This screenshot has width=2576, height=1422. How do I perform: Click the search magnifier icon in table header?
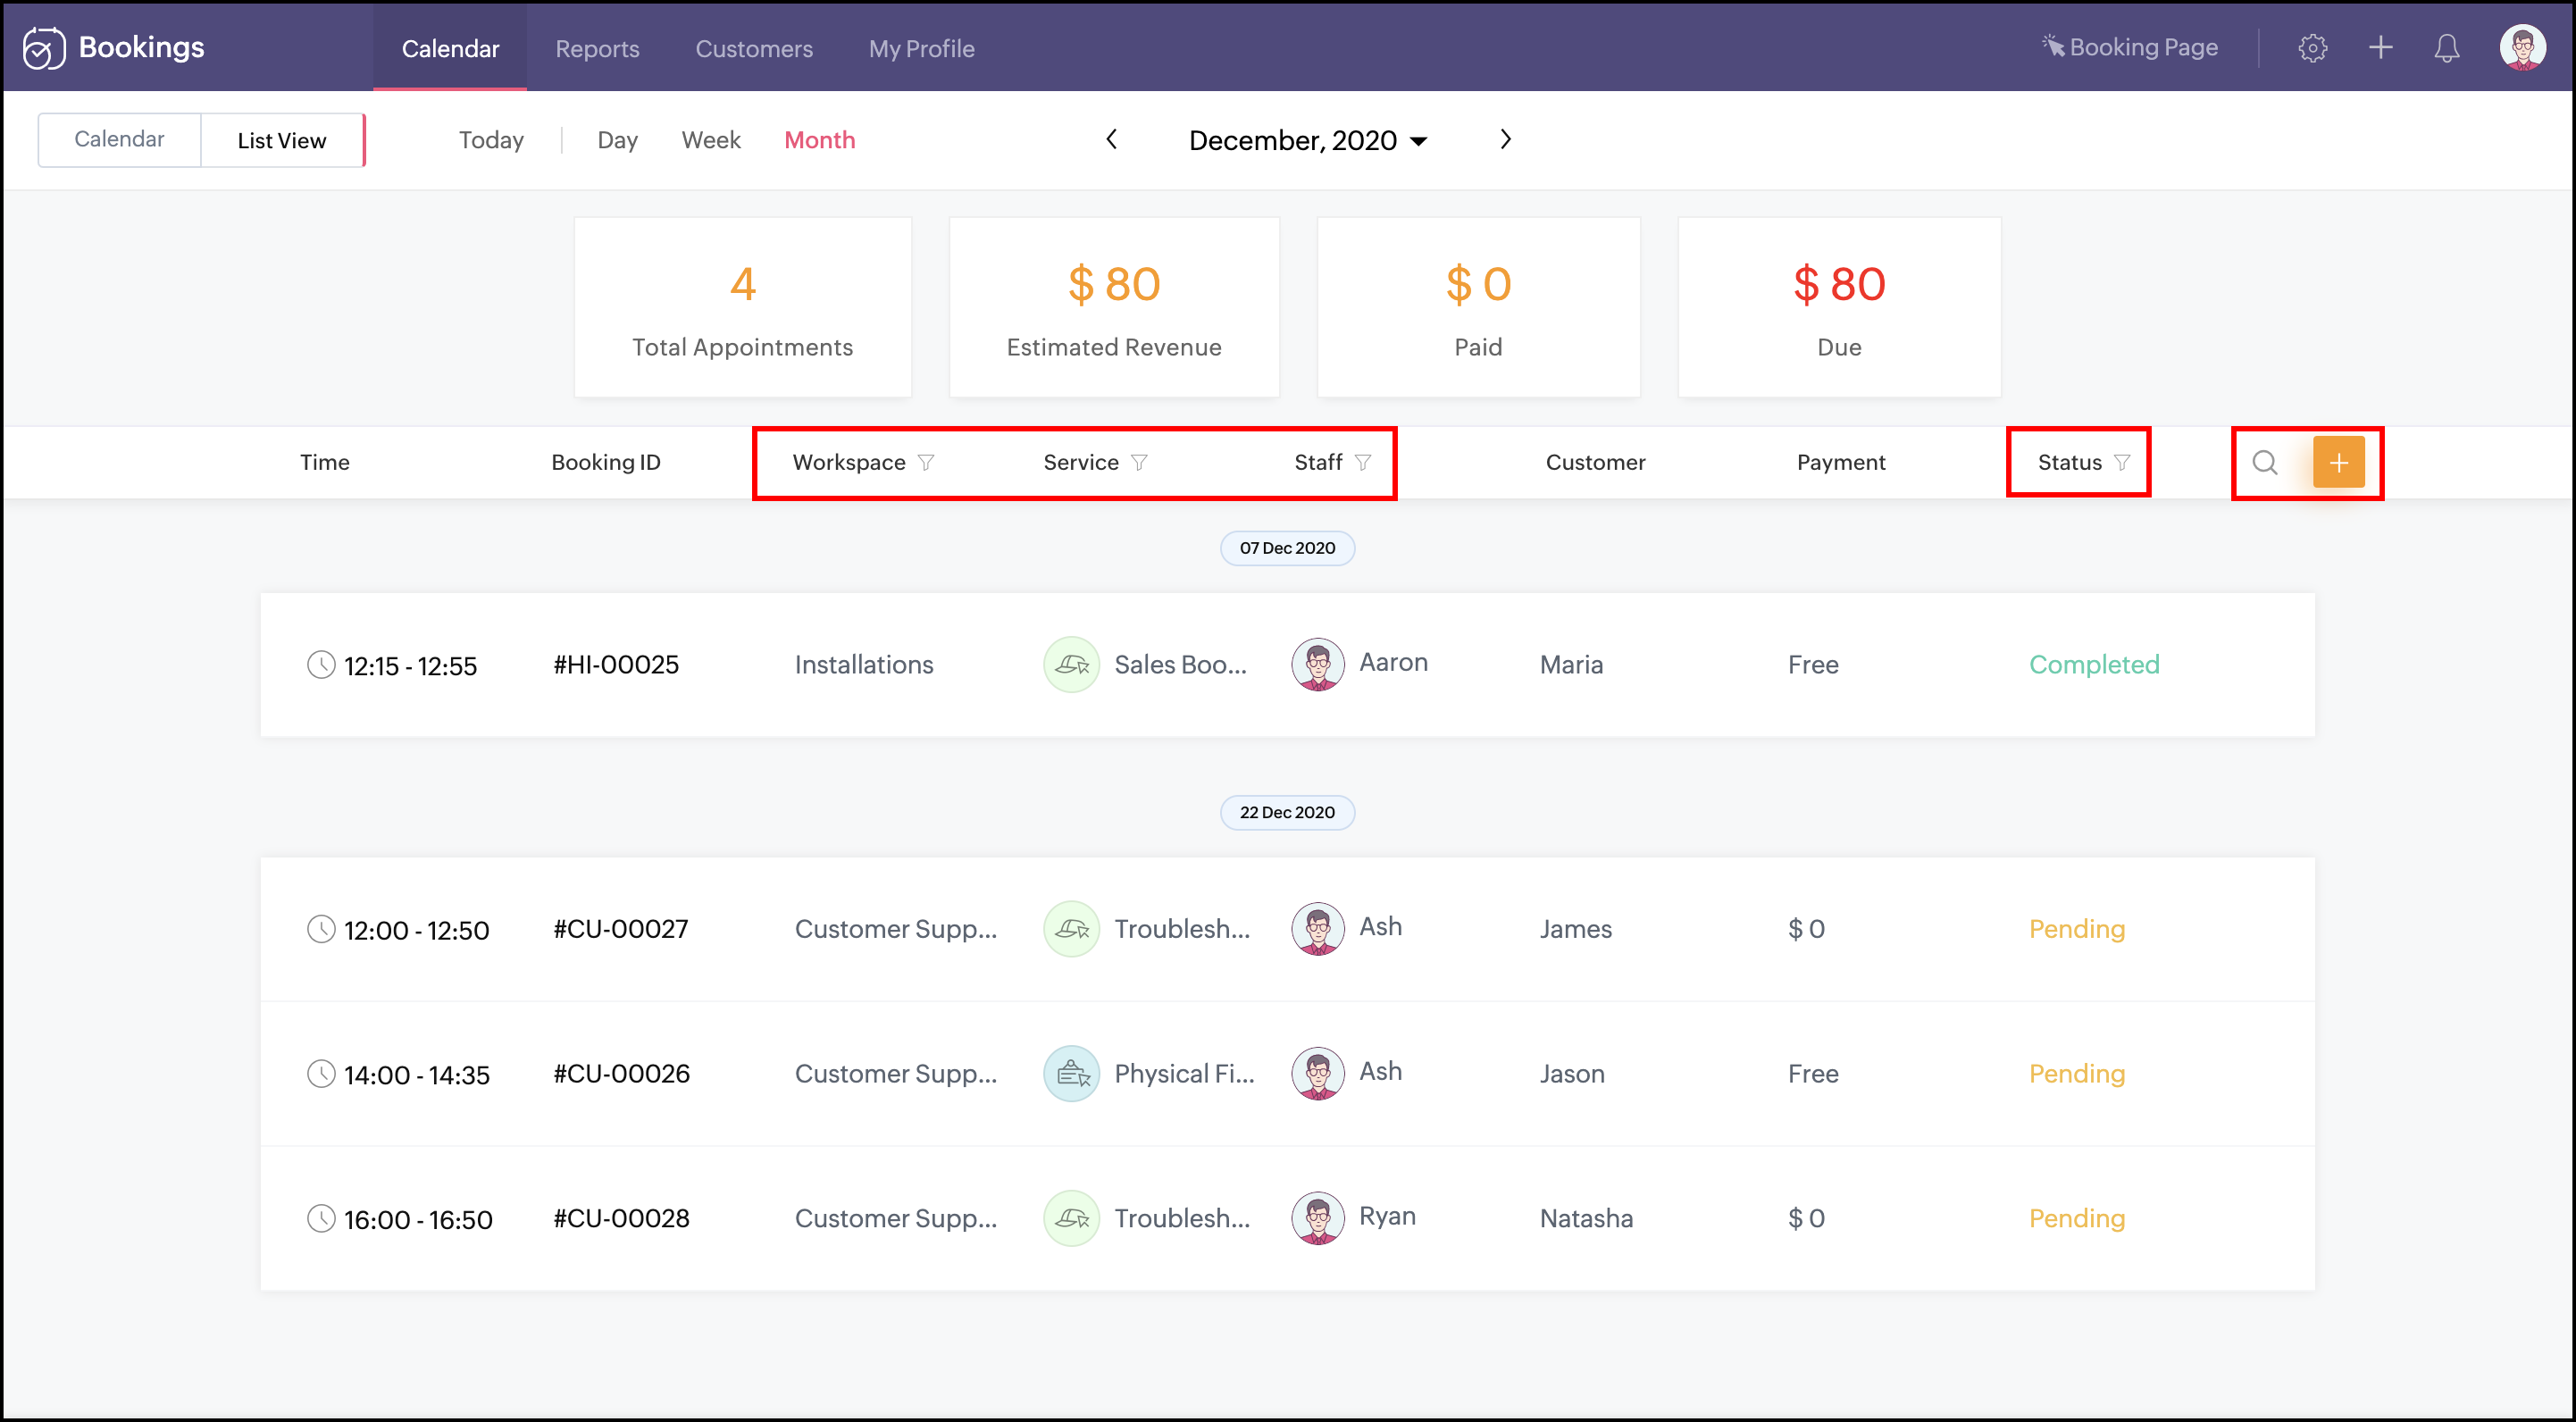coord(2264,463)
